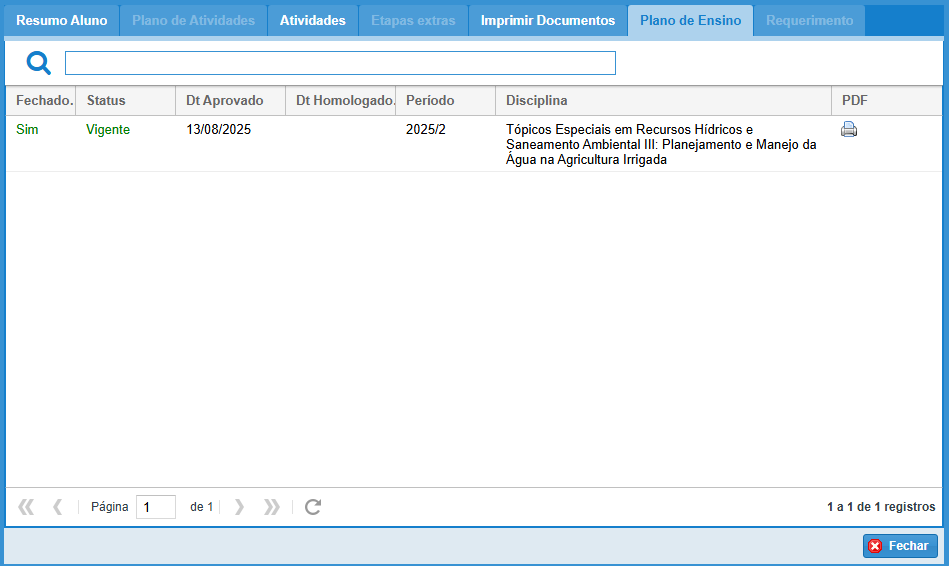Image resolution: width=949 pixels, height=566 pixels.
Task: Select the Imprimir Documentos tab
Action: point(547,21)
